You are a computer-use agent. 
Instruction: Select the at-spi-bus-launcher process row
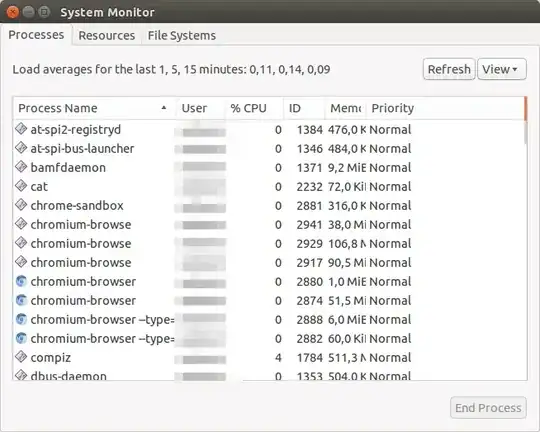pyautogui.click(x=269, y=148)
